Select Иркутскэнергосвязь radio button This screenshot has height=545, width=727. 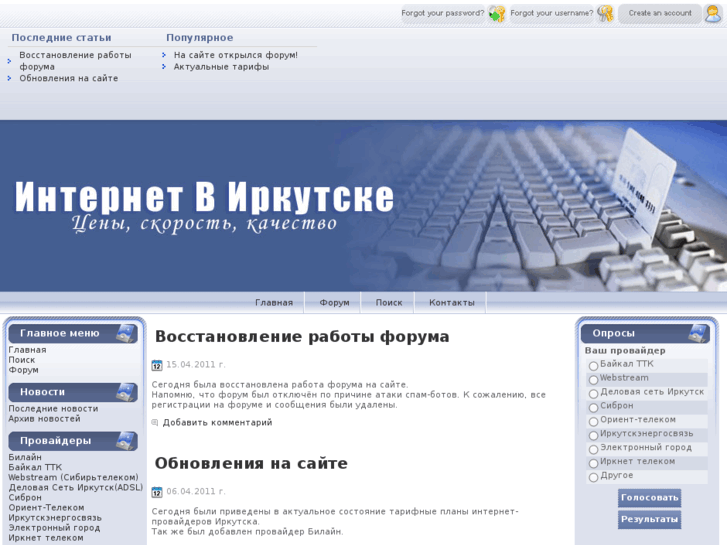[x=593, y=436]
